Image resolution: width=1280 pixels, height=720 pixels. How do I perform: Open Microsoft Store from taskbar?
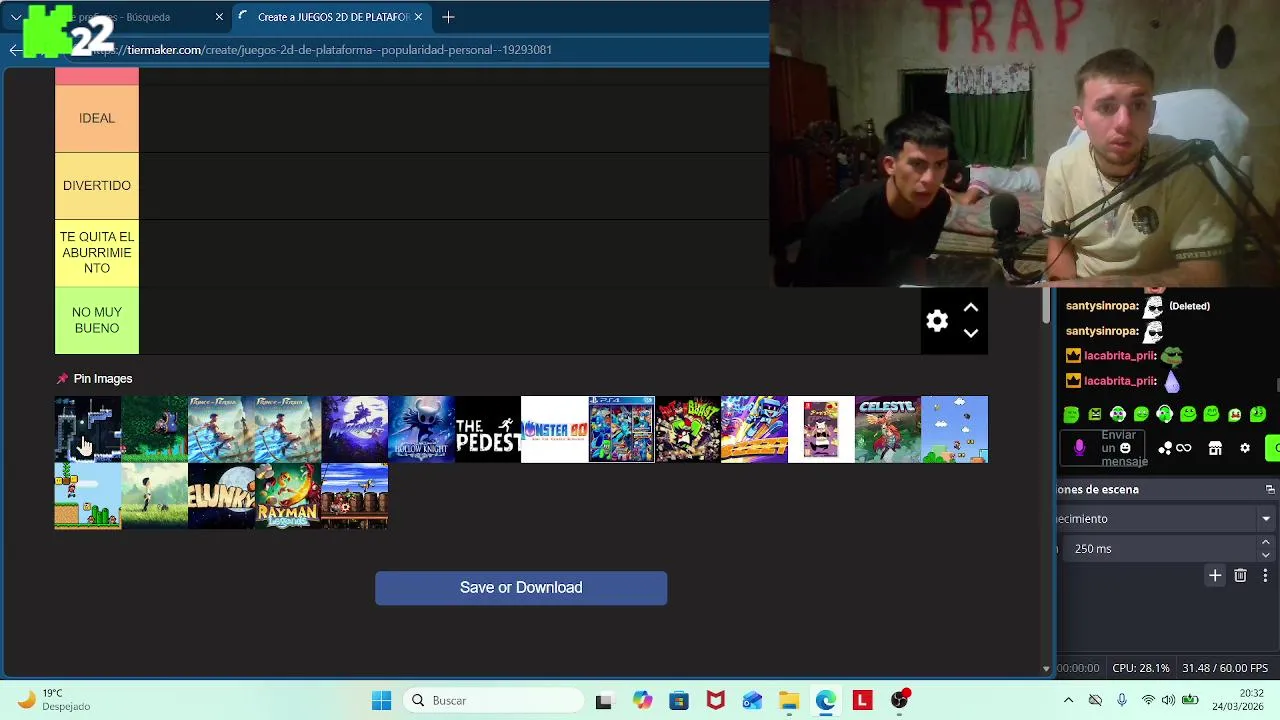click(x=679, y=701)
